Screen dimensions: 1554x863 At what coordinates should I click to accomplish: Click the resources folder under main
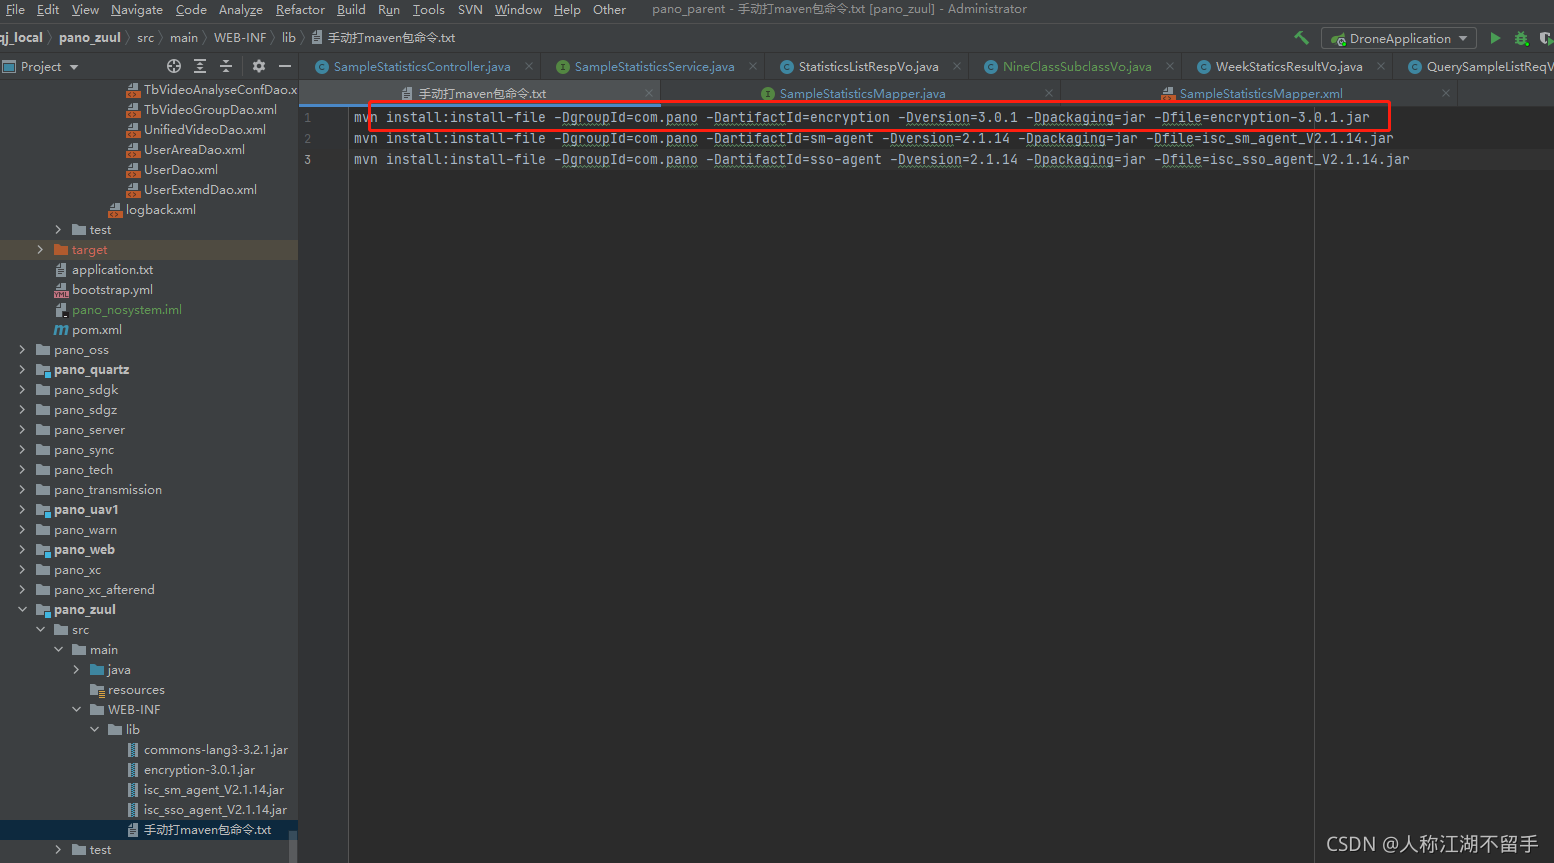136,690
